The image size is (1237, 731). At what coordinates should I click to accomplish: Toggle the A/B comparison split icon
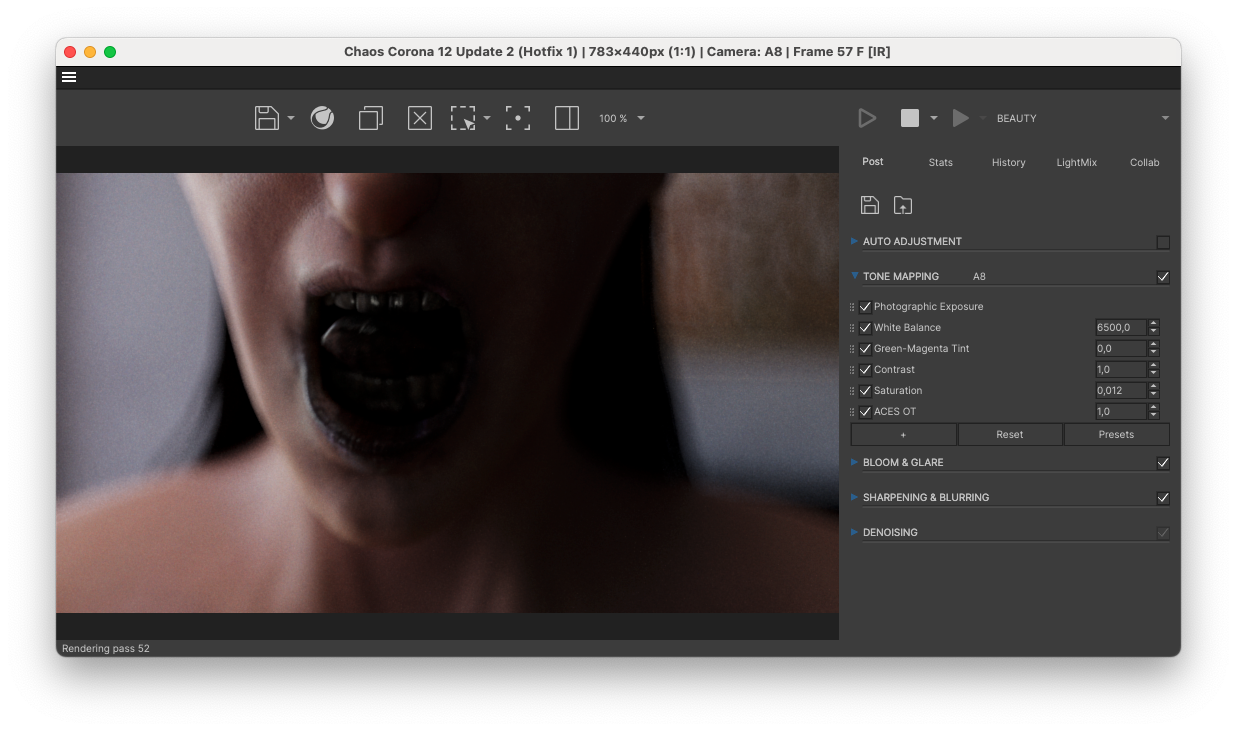pyautogui.click(x=567, y=118)
